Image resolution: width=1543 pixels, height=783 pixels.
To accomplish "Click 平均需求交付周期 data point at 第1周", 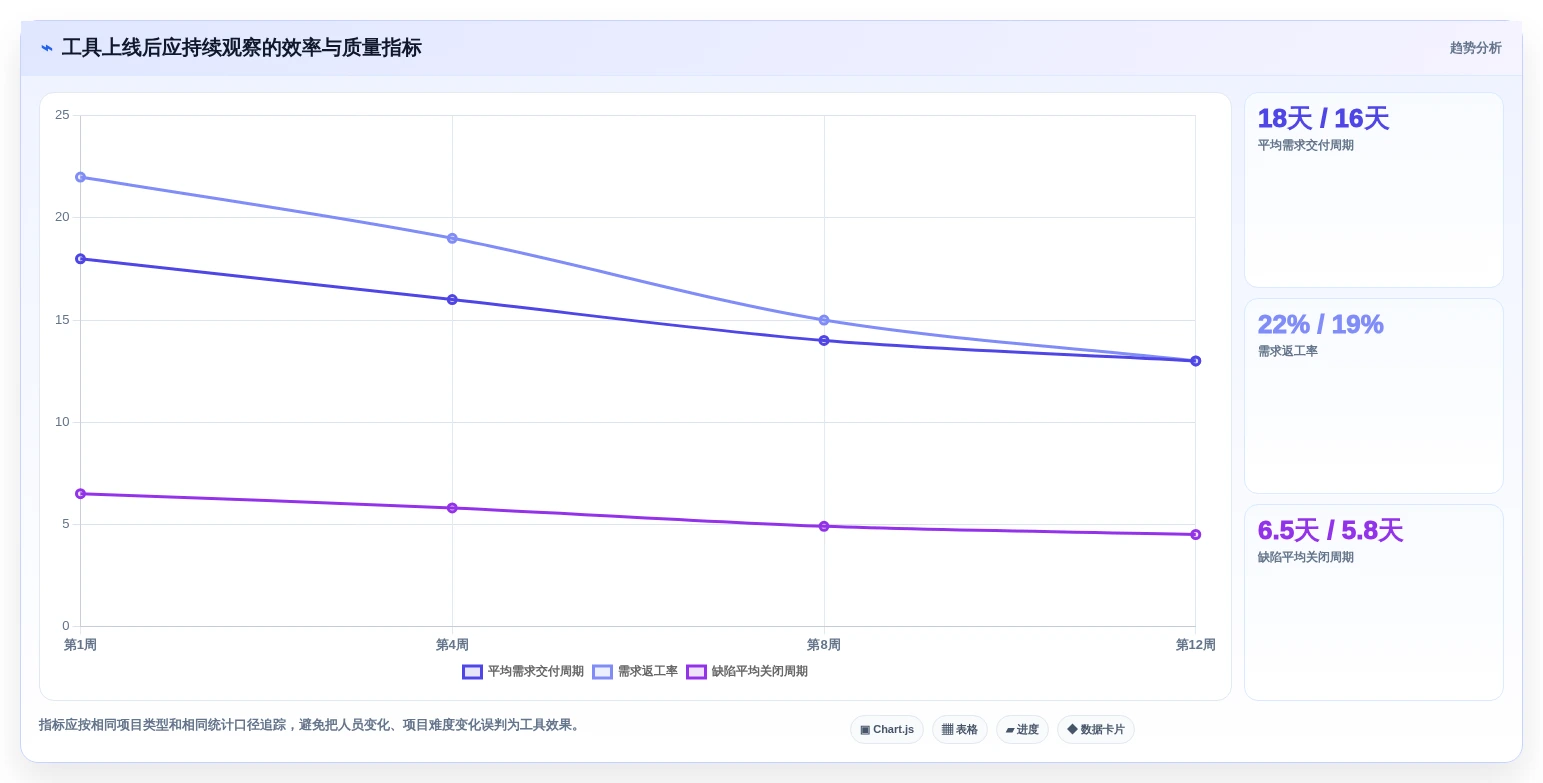I will pos(81,259).
